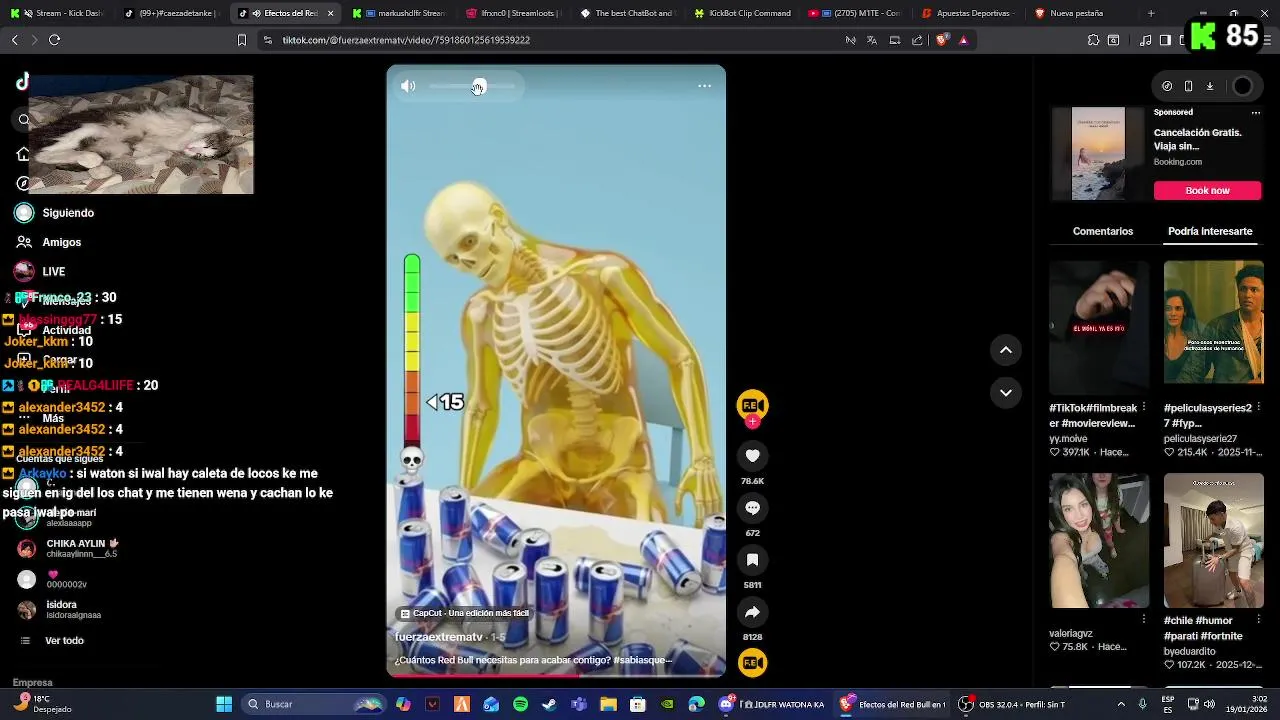
Task: Open options for #peliculasyseries27 video
Action: 1258,408
